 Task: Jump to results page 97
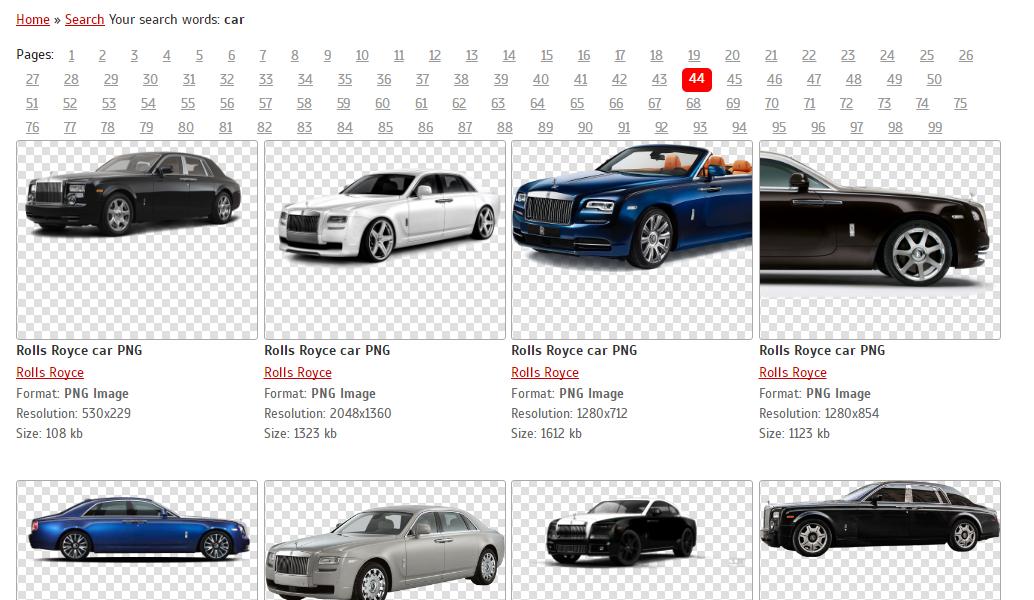coord(857,127)
